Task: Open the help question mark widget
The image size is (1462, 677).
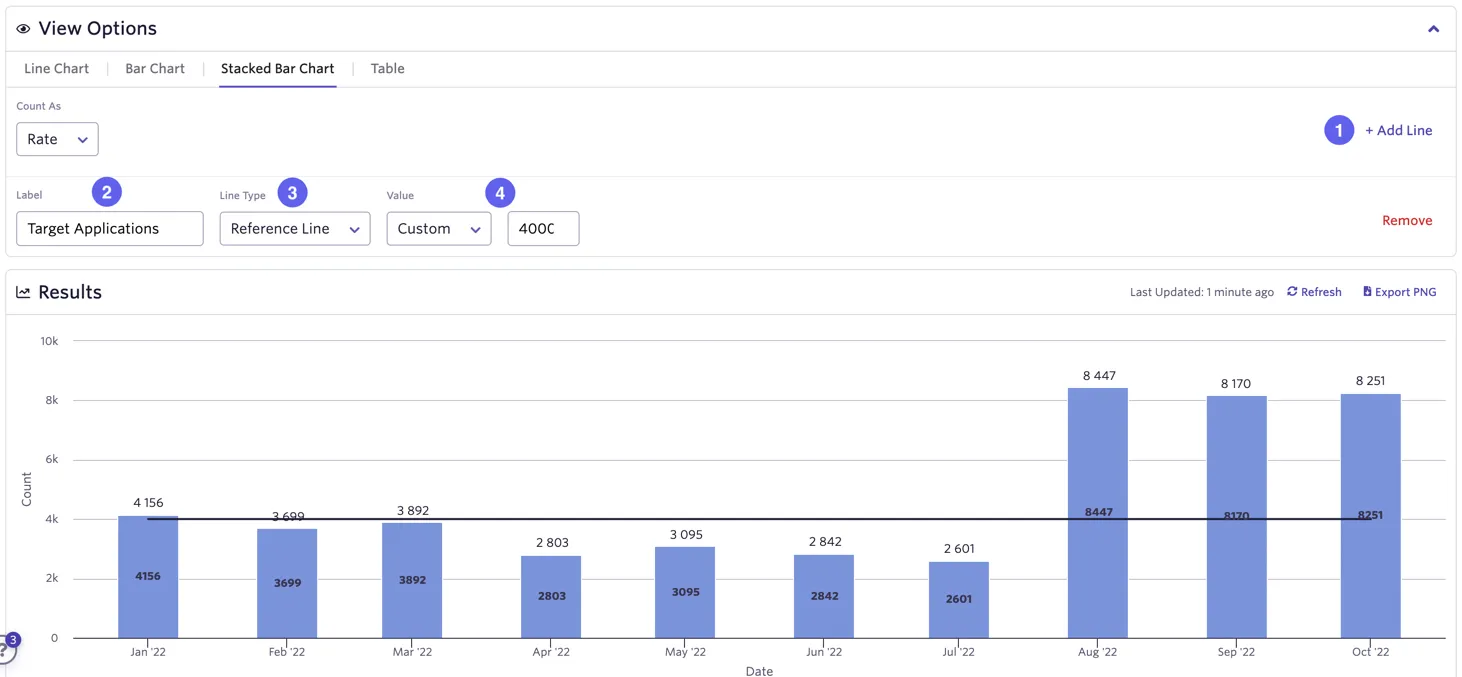Action: pos(6,648)
